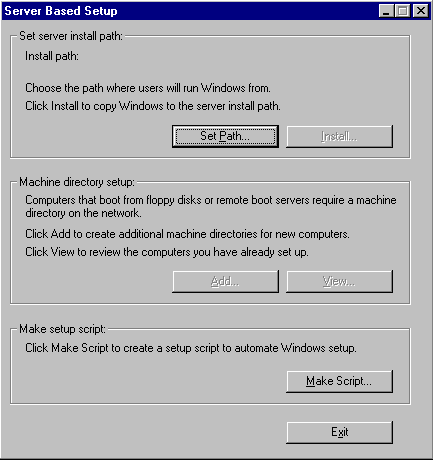Screen dimensions: 433x460
Task: Click the Make Script button
Action: coord(339,381)
